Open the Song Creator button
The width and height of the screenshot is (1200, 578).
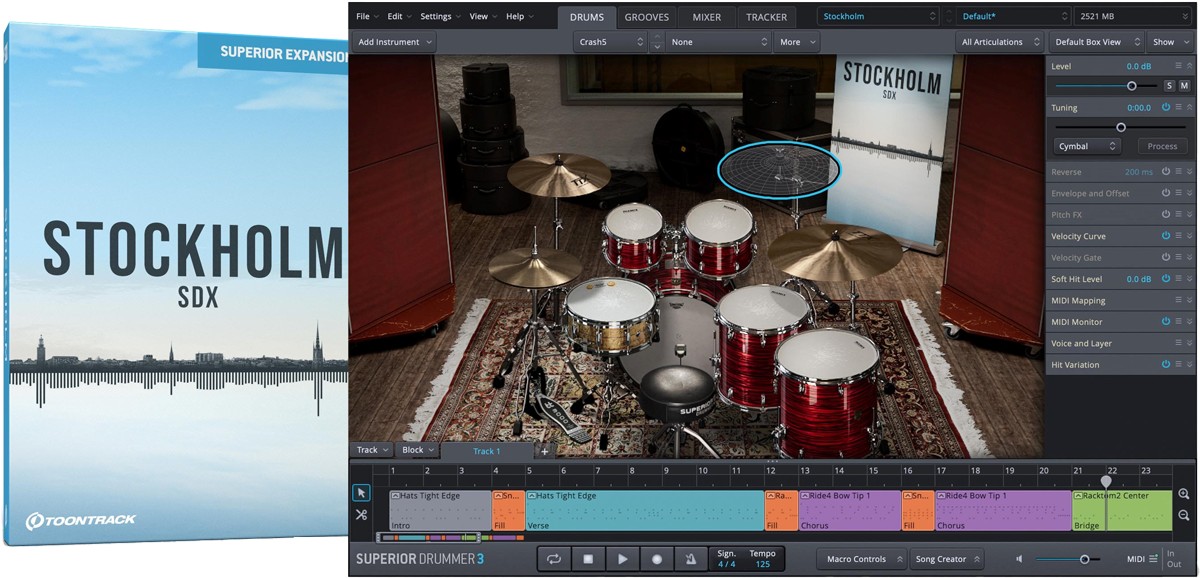[945, 559]
